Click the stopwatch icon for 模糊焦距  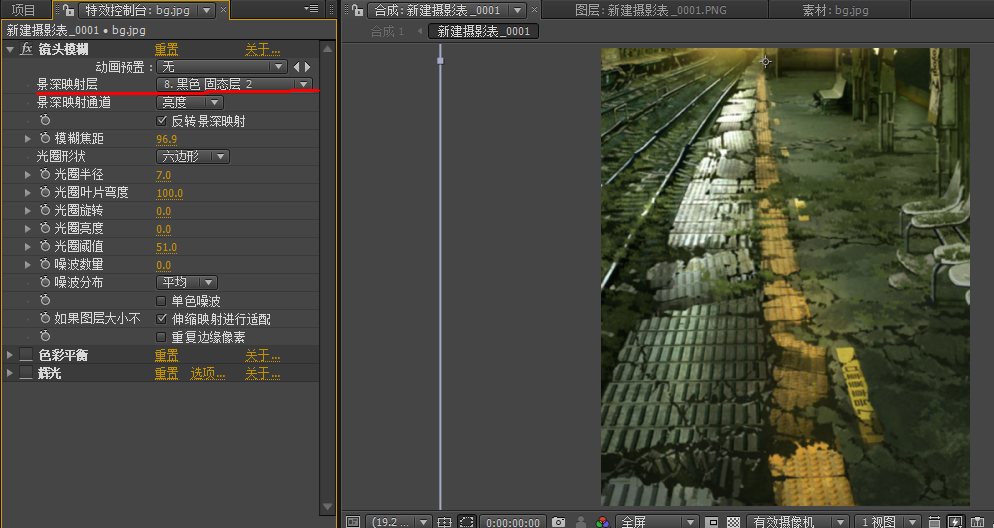pos(45,138)
